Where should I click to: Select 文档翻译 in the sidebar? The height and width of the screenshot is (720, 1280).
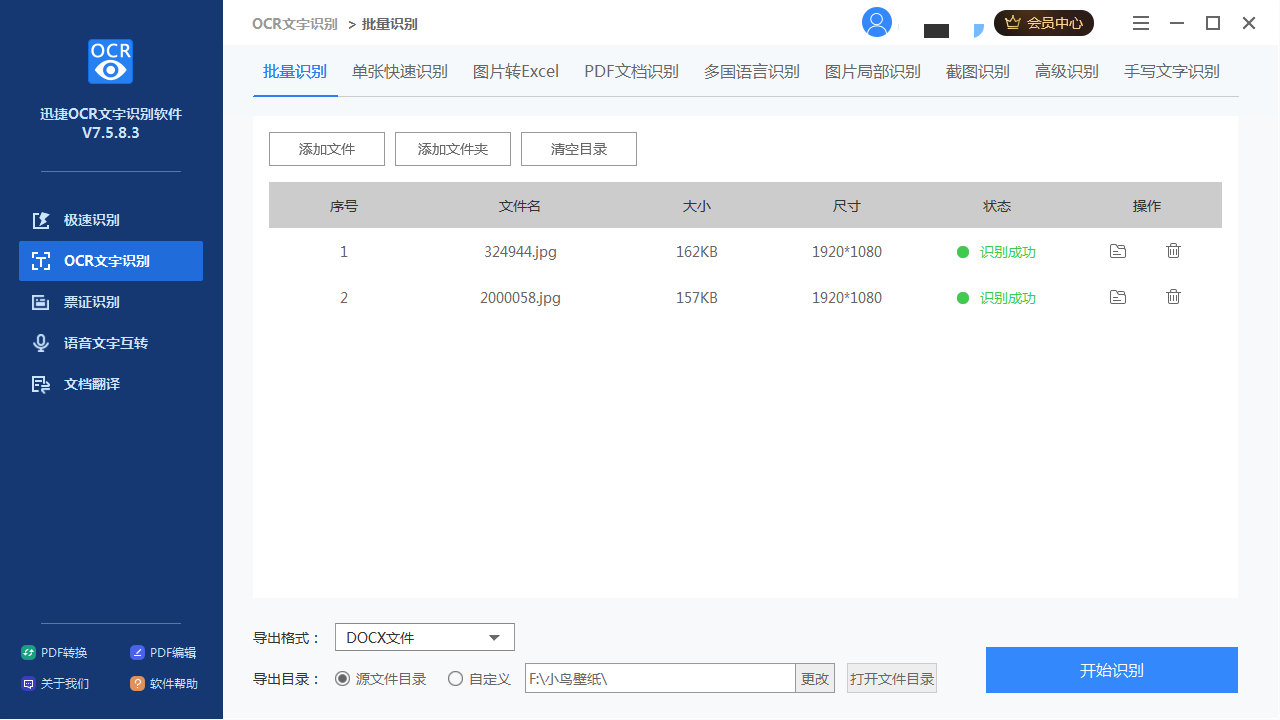[x=111, y=384]
